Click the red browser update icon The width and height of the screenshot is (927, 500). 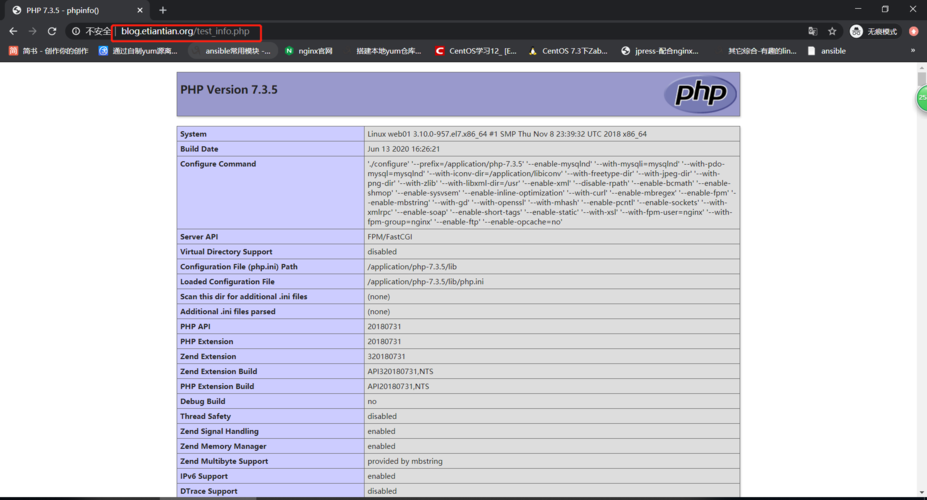913,31
